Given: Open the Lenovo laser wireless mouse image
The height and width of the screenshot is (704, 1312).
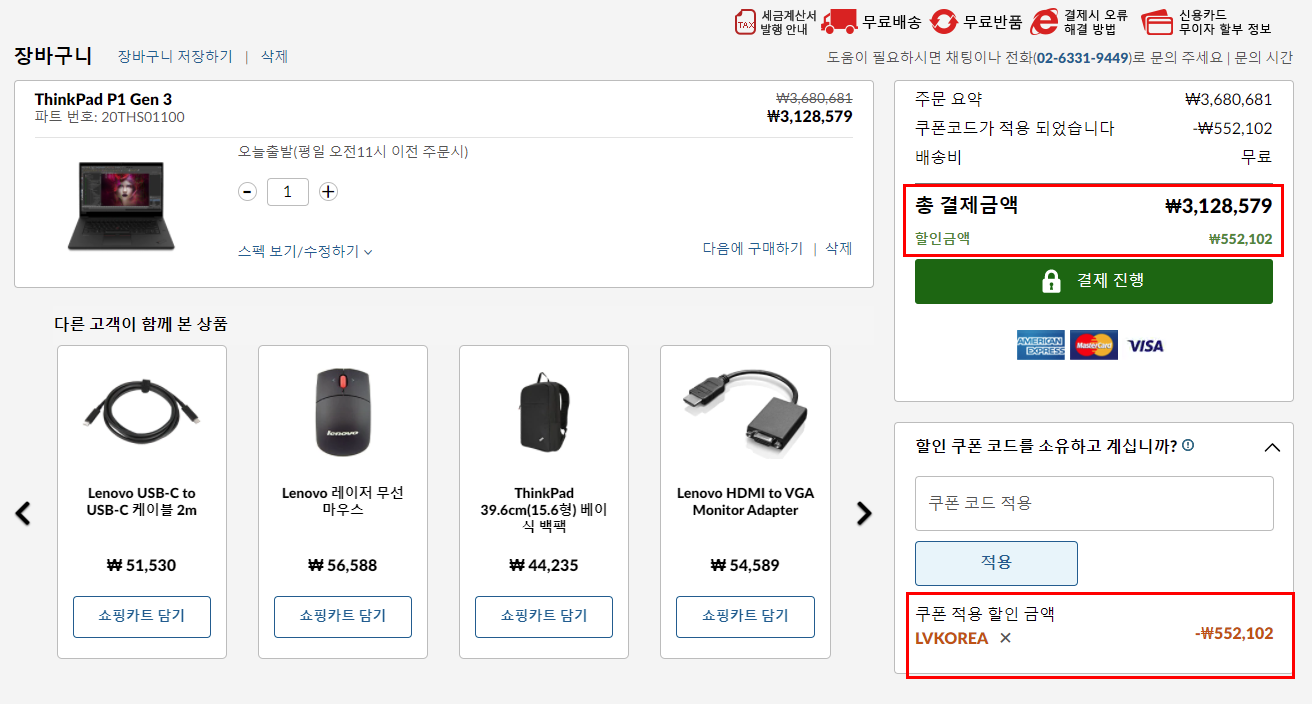Looking at the screenshot, I should pyautogui.click(x=343, y=412).
